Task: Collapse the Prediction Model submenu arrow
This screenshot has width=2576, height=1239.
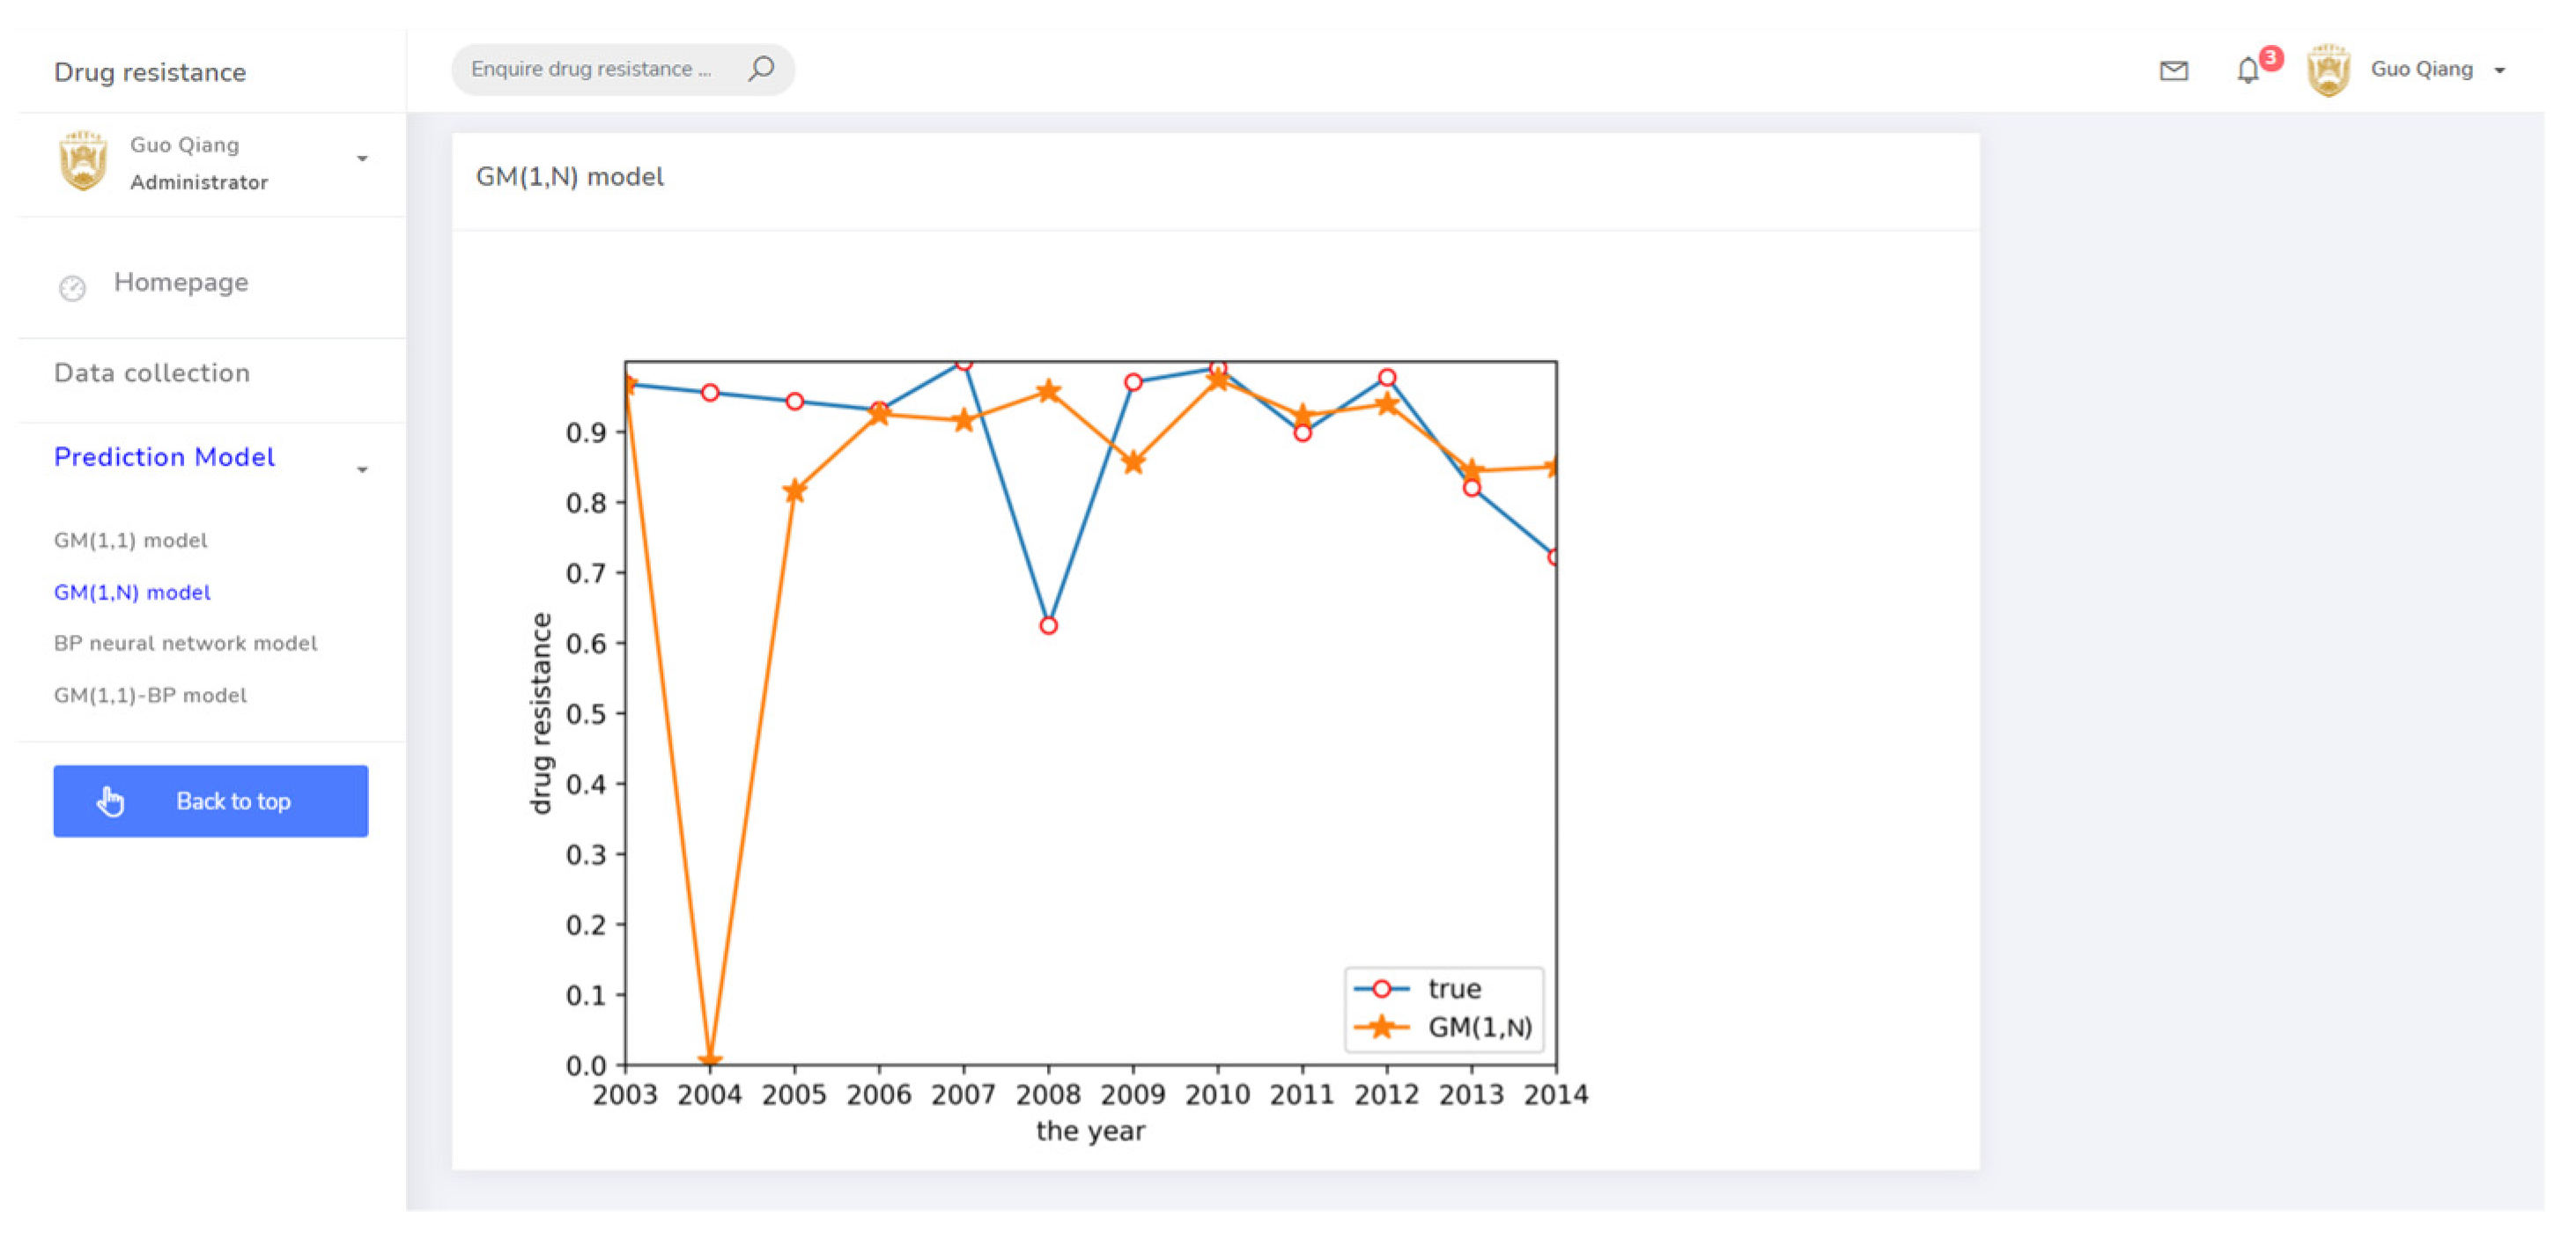Action: pyautogui.click(x=362, y=469)
